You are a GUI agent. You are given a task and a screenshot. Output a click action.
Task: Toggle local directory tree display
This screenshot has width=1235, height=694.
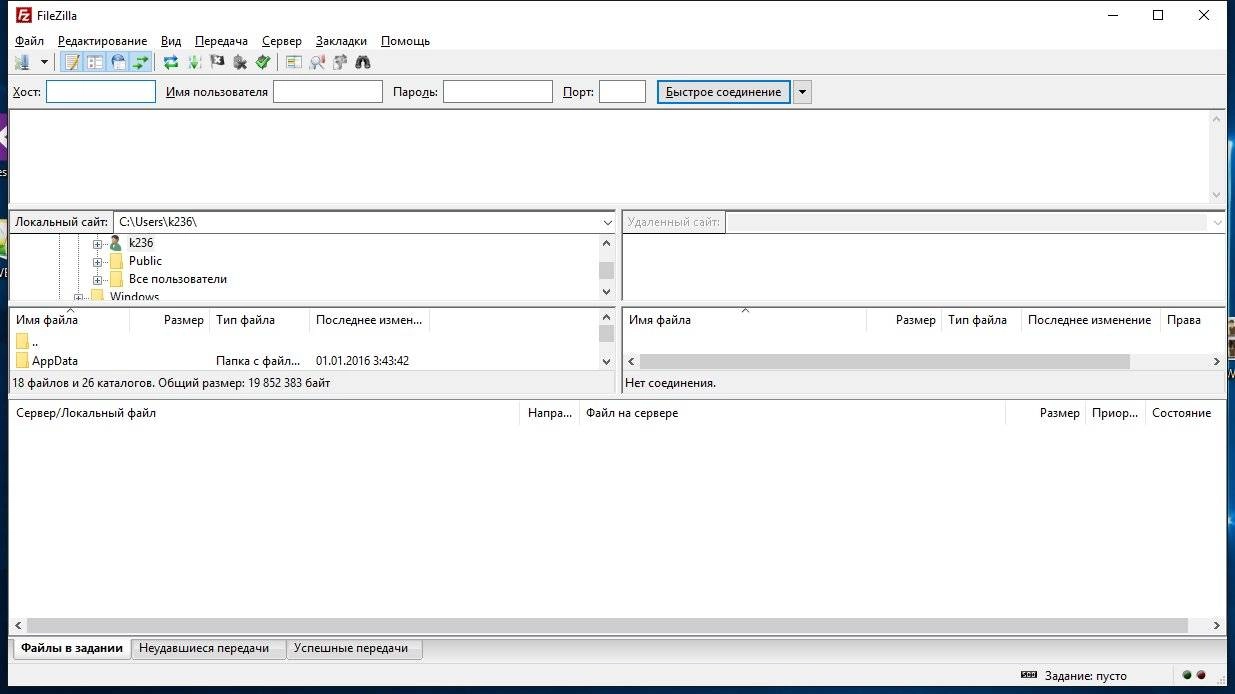[x=95, y=62]
